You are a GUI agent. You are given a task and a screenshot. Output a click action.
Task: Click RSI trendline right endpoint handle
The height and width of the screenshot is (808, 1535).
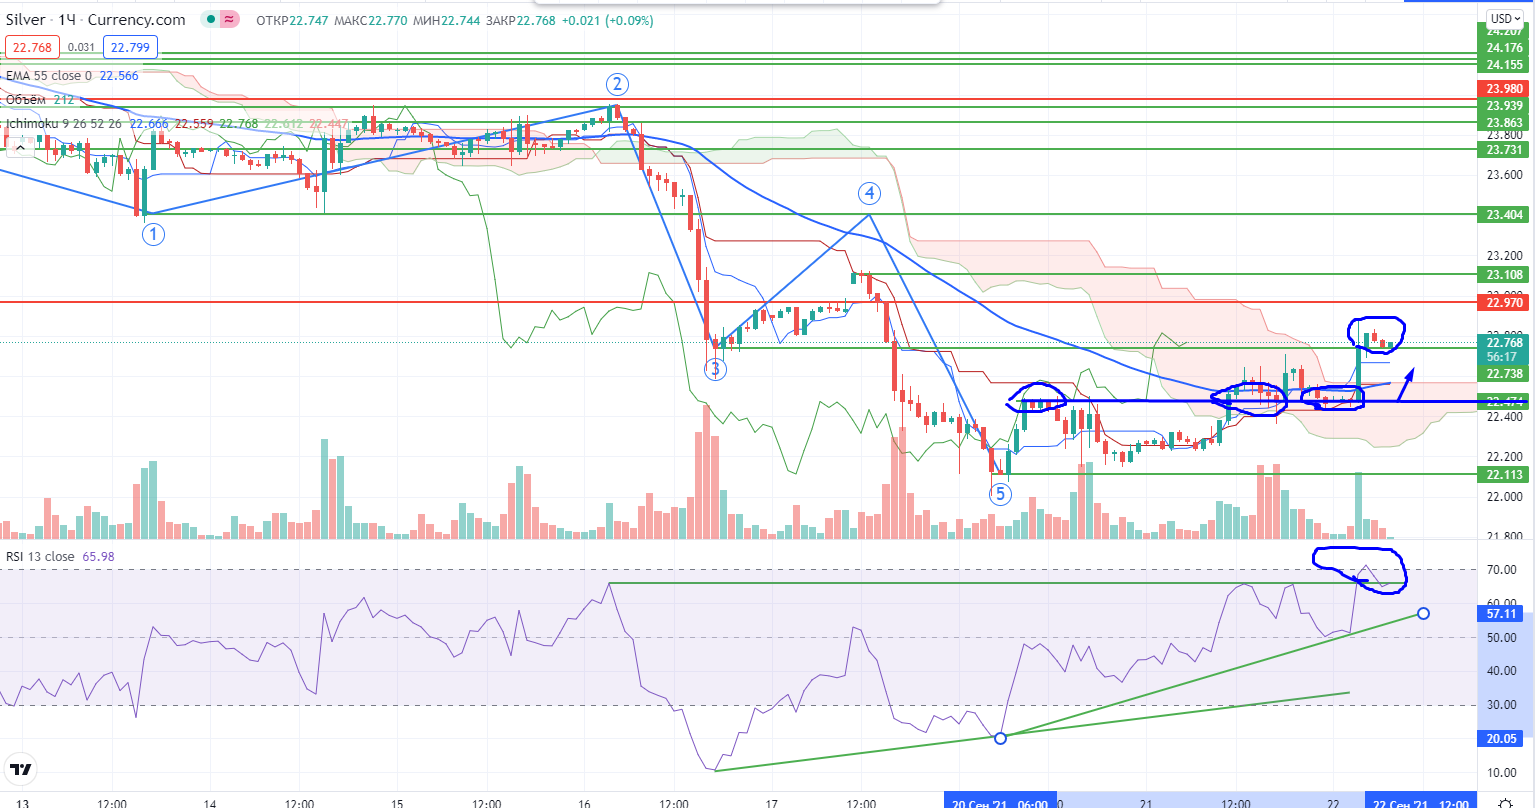click(x=1423, y=613)
